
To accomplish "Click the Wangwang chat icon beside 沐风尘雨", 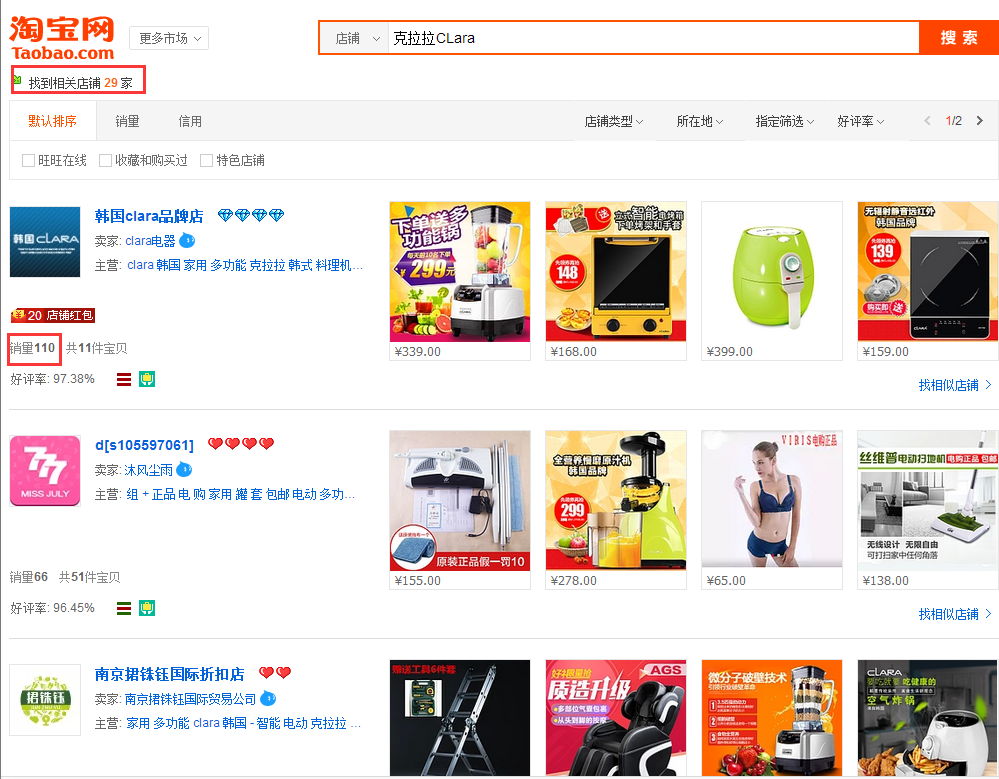I will pos(184,469).
